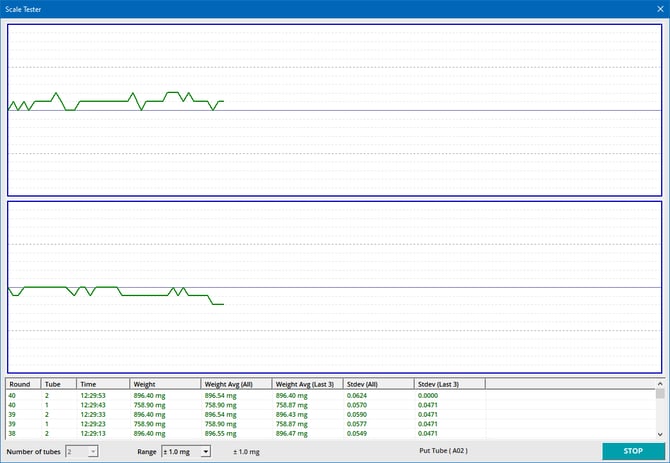
Task: Click the Stdev (All) column header
Action: 377,383
